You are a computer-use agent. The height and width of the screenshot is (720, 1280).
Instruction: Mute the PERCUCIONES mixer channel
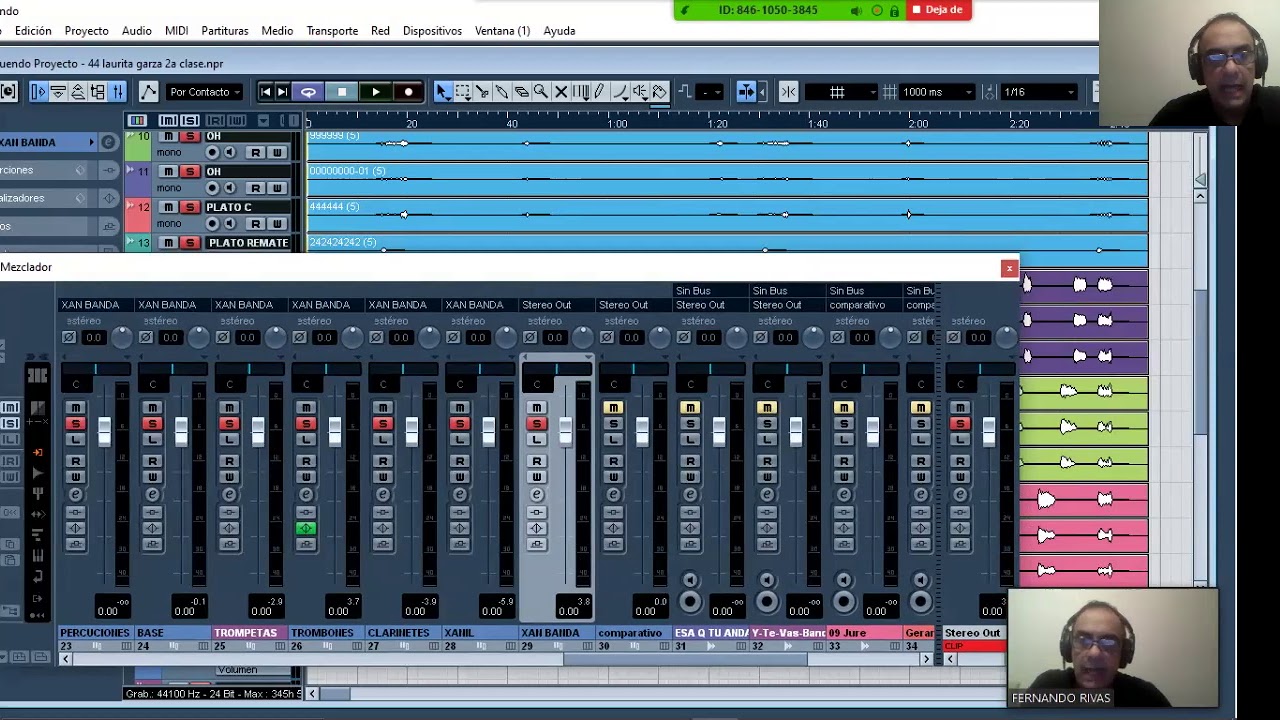pos(75,408)
